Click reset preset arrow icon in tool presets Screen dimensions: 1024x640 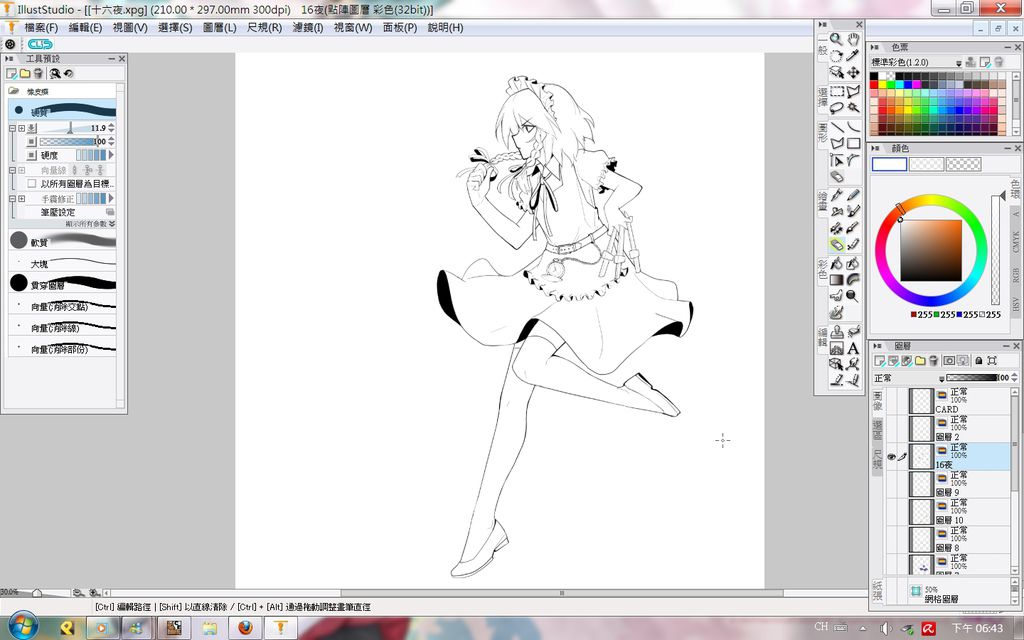[69, 73]
